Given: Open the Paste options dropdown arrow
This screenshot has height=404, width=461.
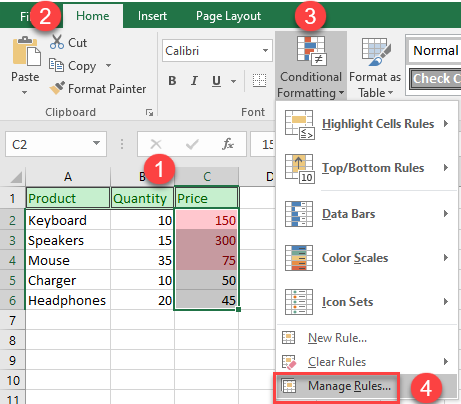Looking at the screenshot, I should click(x=24, y=92).
